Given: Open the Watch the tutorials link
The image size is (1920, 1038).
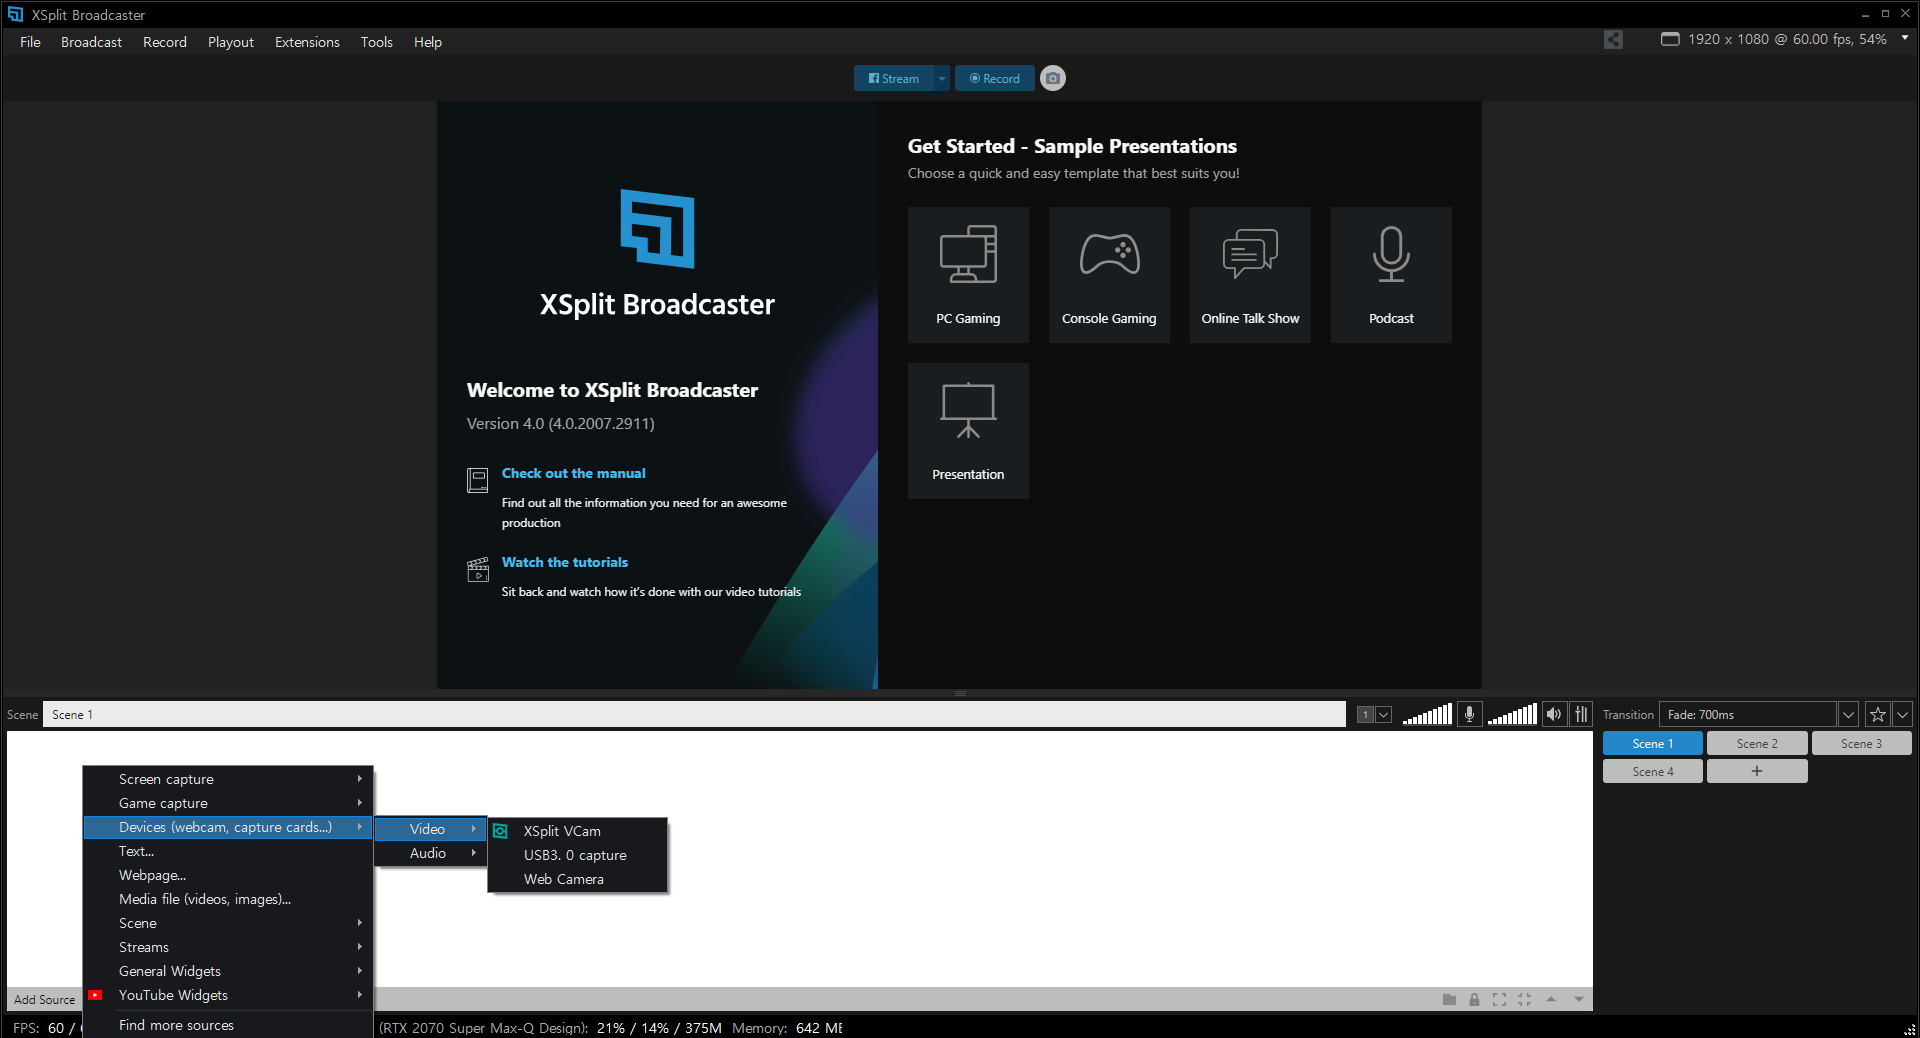Looking at the screenshot, I should (565, 562).
